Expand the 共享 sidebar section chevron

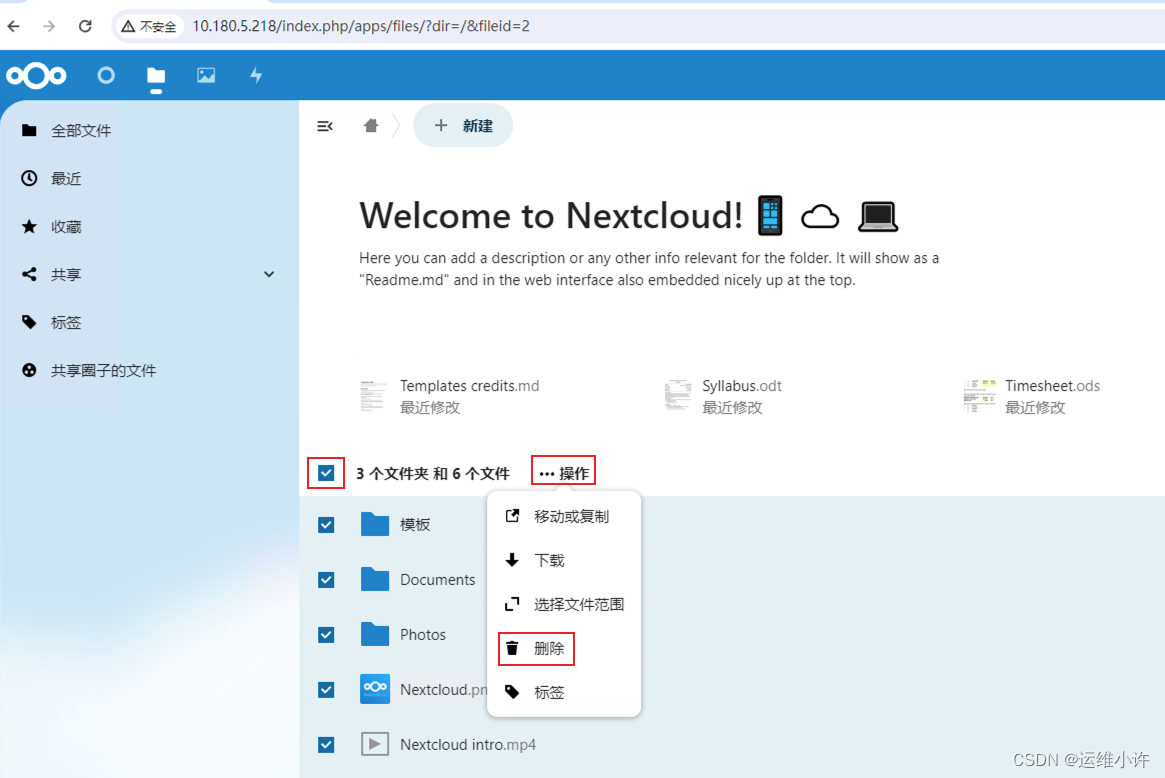click(x=269, y=274)
